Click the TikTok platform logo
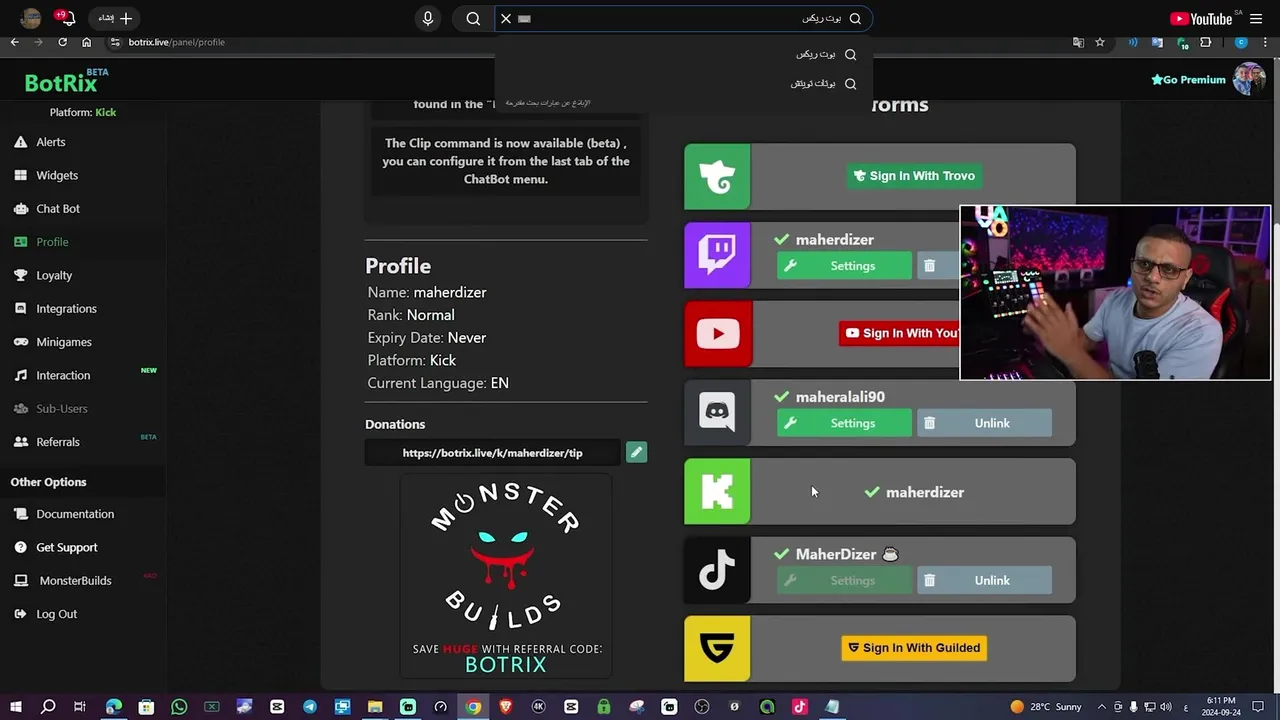Image resolution: width=1280 pixels, height=720 pixels. tap(717, 570)
